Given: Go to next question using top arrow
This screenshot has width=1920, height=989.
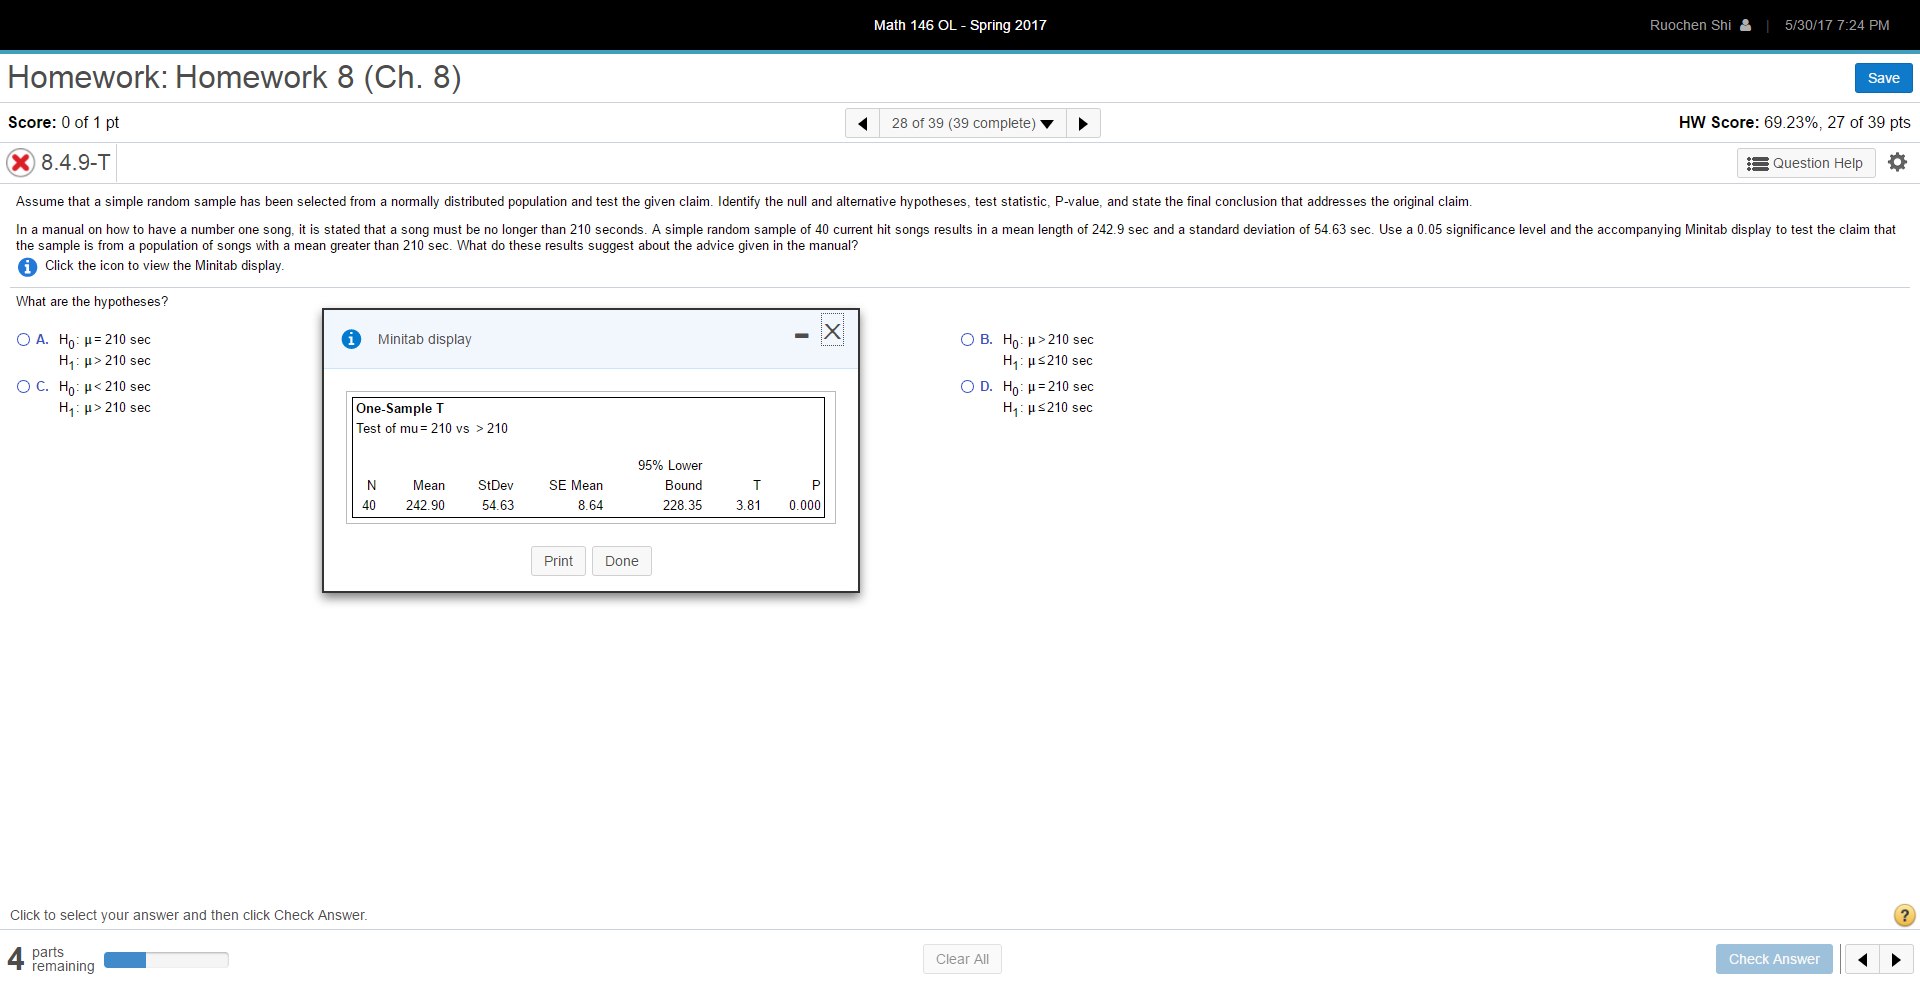Looking at the screenshot, I should (x=1083, y=123).
